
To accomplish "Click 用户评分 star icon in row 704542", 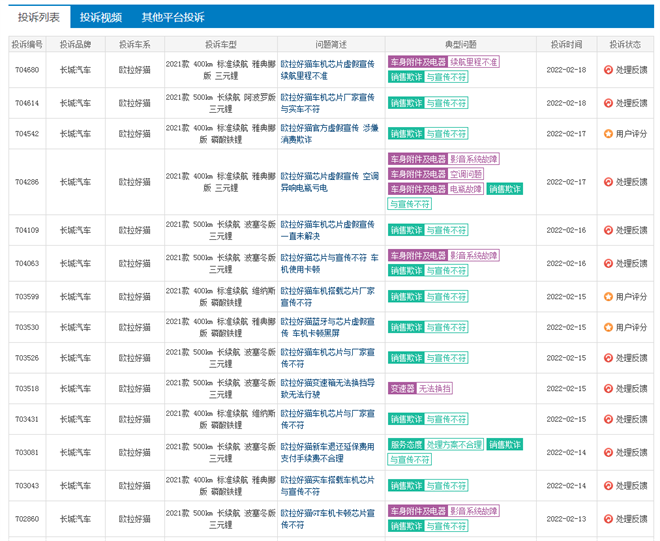I will pos(608,134).
